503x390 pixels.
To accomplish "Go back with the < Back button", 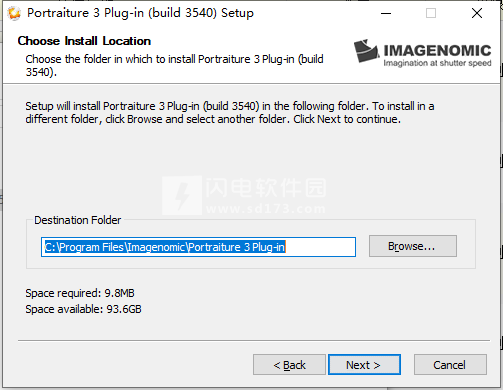I will [289, 365].
